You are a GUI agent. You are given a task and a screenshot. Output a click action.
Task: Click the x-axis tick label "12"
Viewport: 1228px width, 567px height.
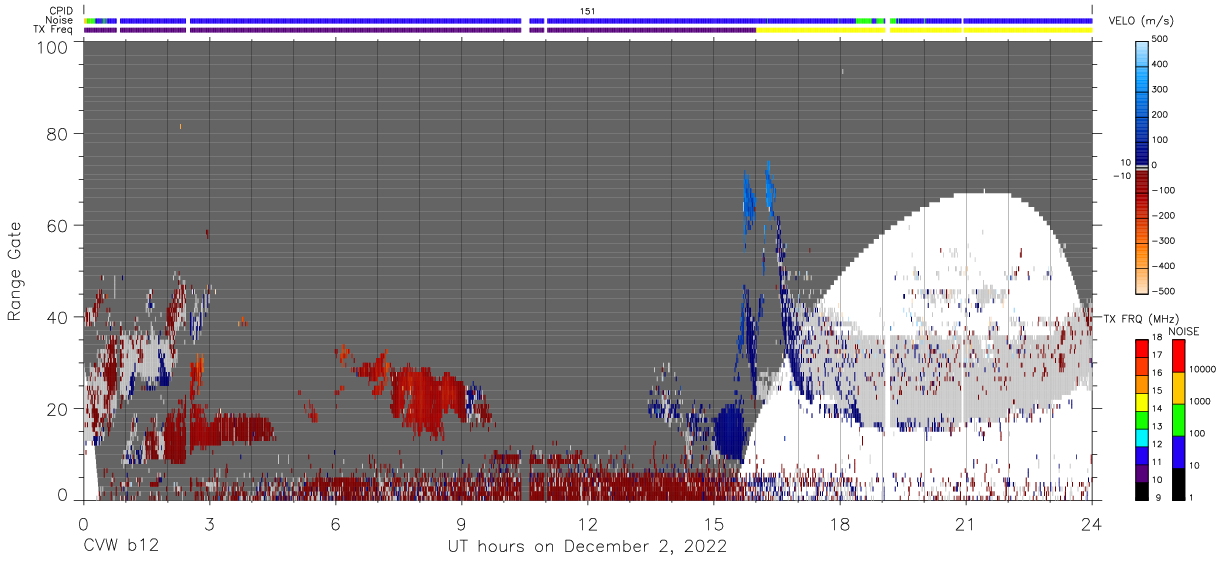tap(587, 525)
